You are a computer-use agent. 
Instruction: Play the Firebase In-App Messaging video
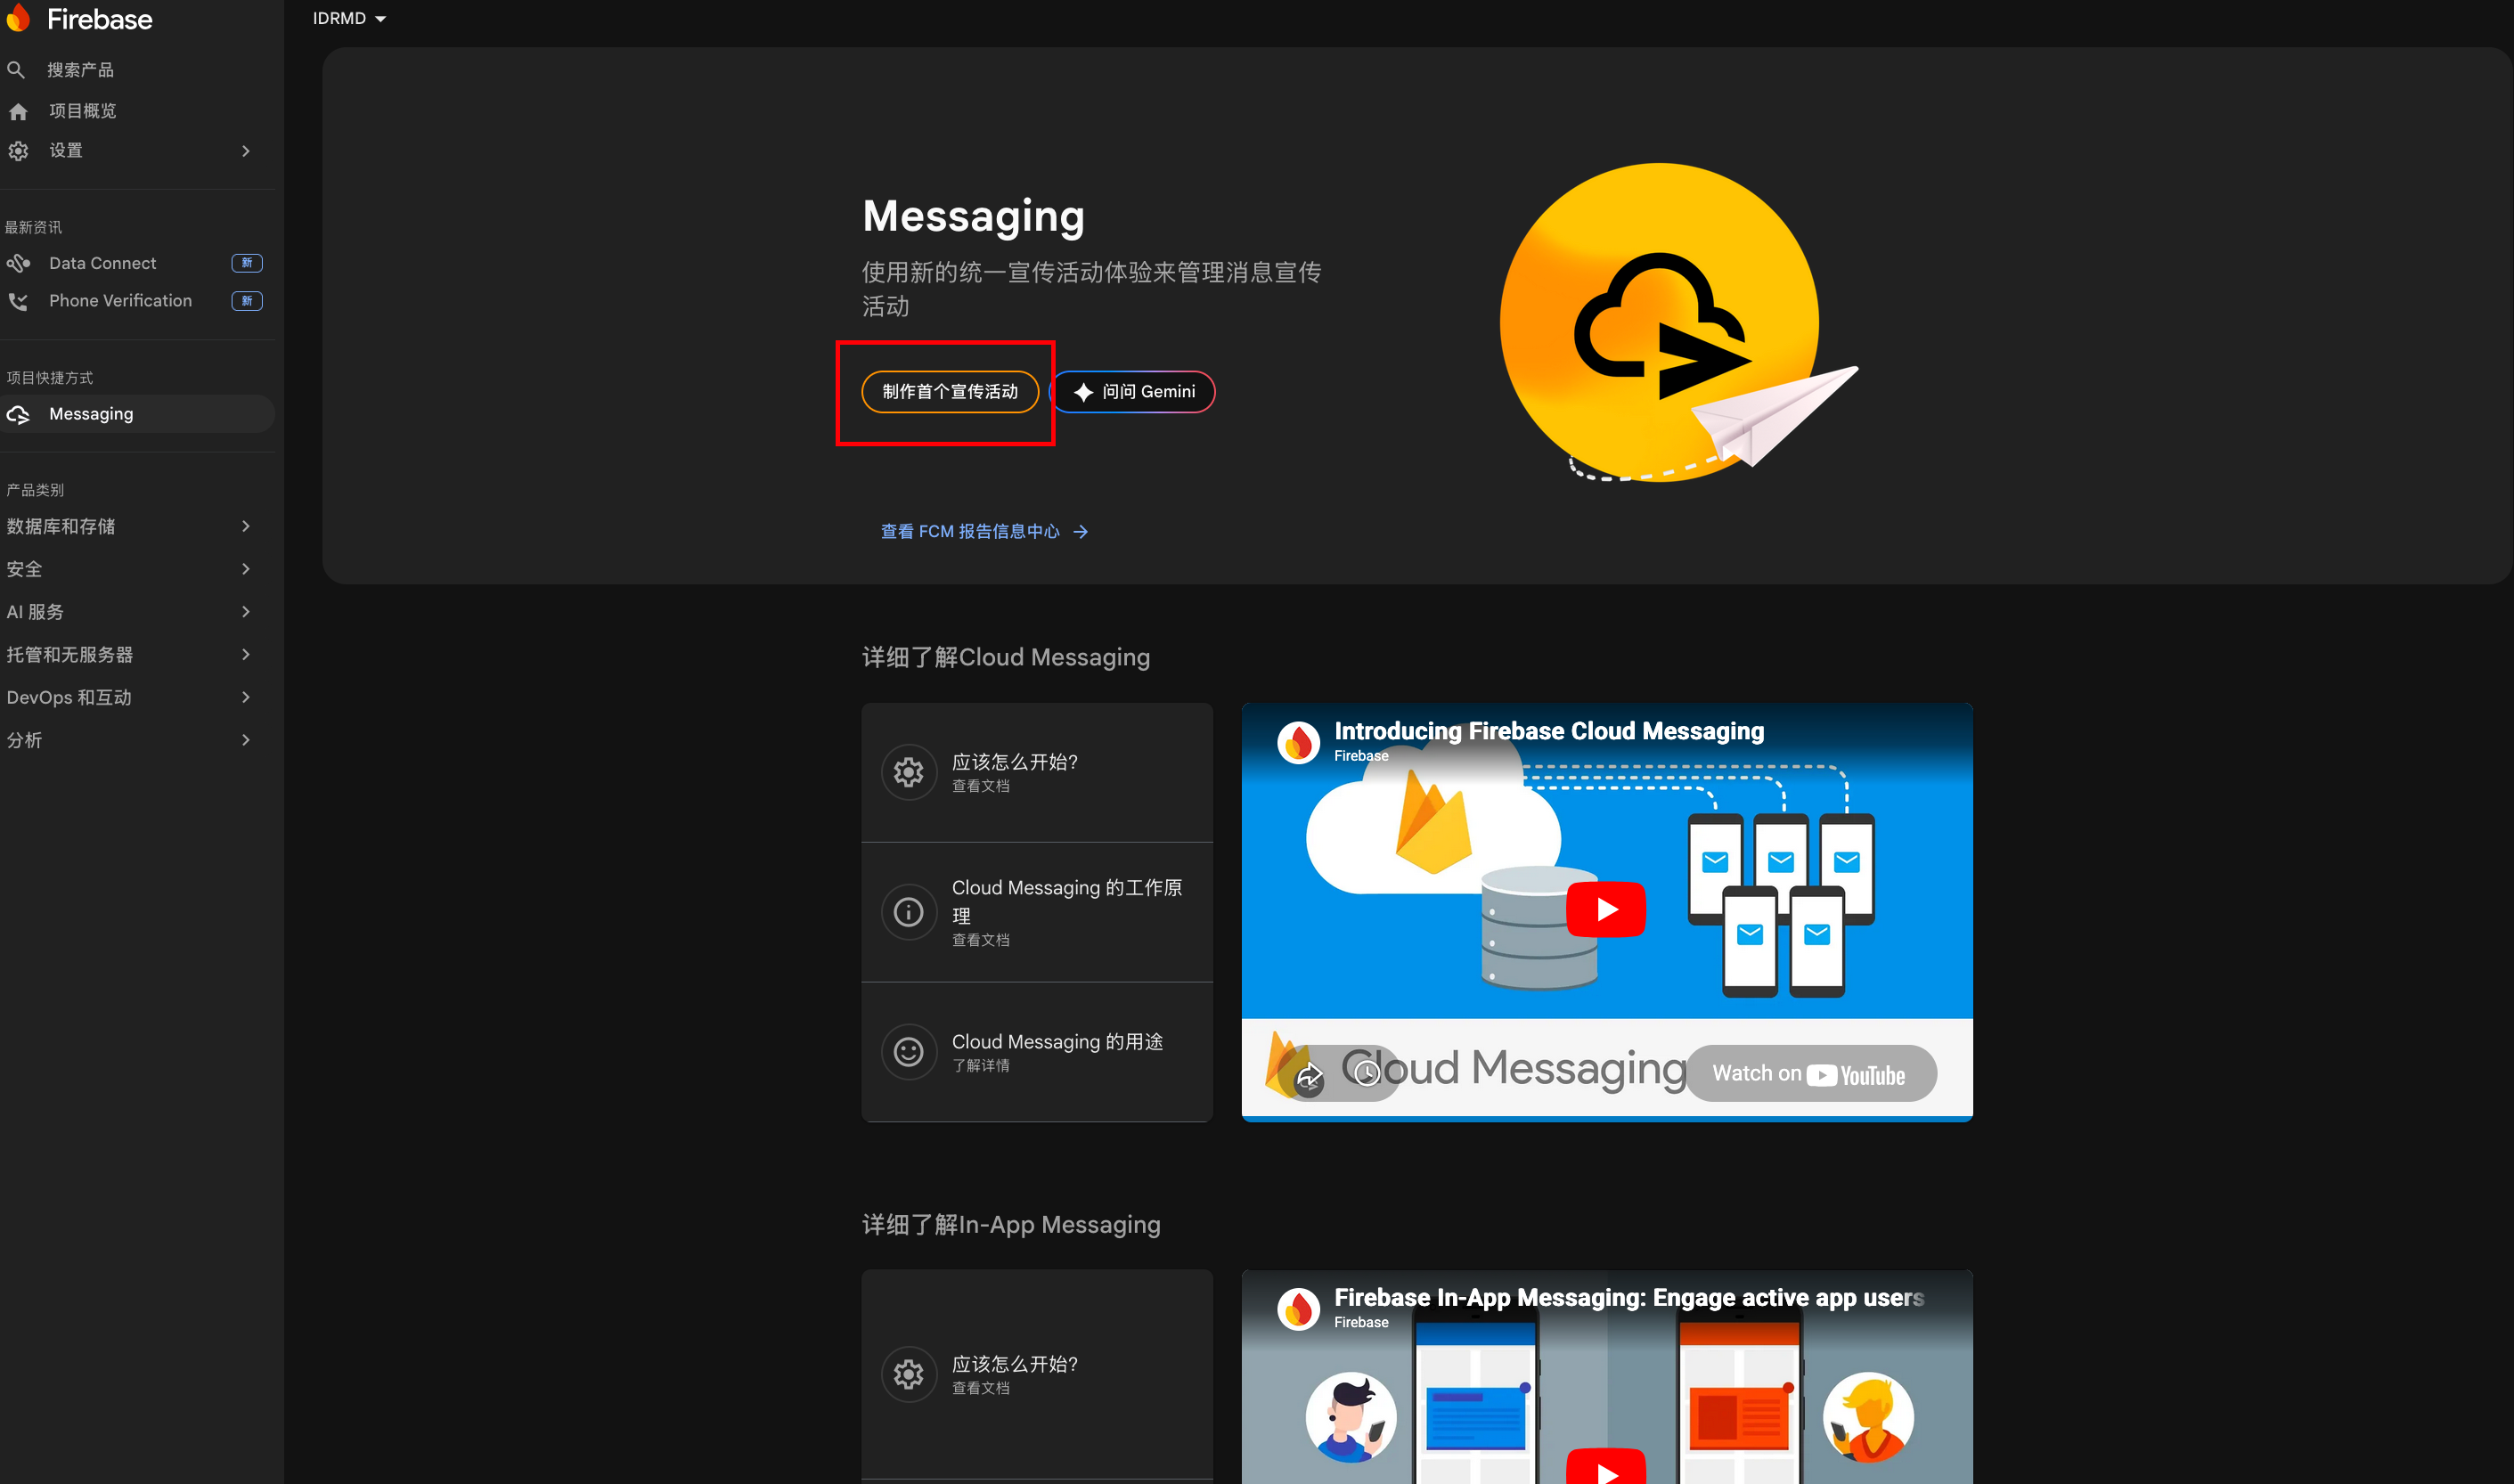coord(1606,1468)
